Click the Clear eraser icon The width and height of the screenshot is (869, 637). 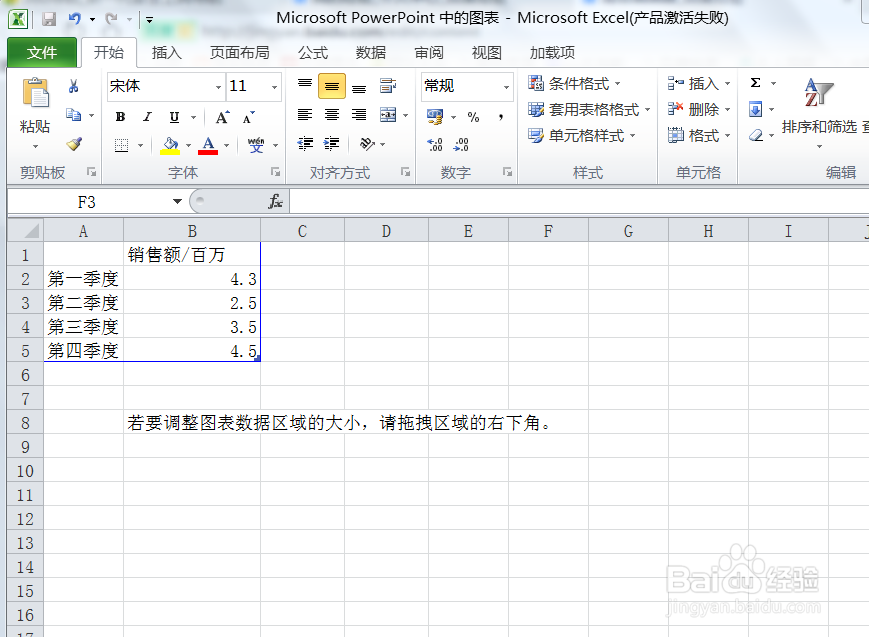[755, 135]
